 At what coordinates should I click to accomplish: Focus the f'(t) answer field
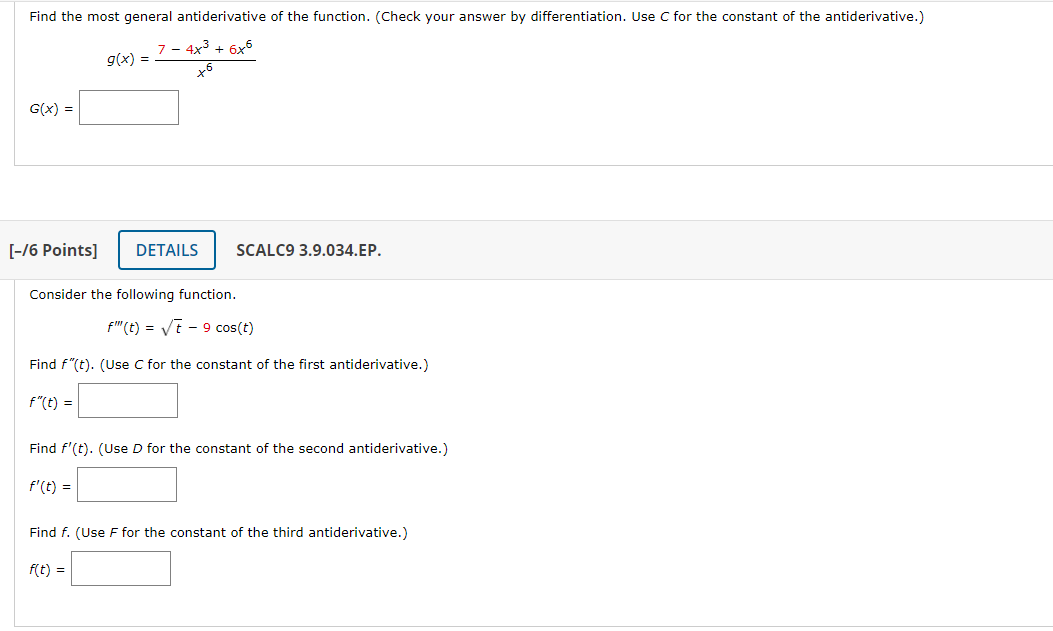pyautogui.click(x=127, y=485)
